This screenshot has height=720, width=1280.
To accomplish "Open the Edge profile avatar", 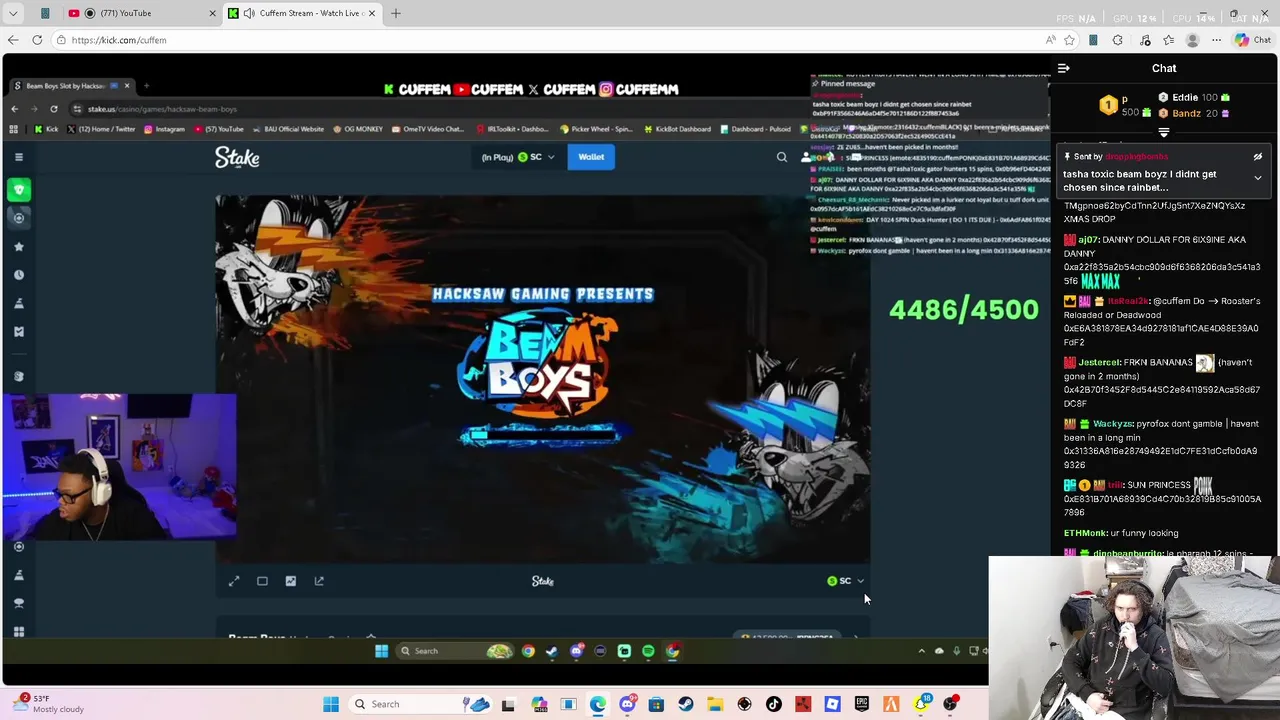I will (x=1192, y=40).
